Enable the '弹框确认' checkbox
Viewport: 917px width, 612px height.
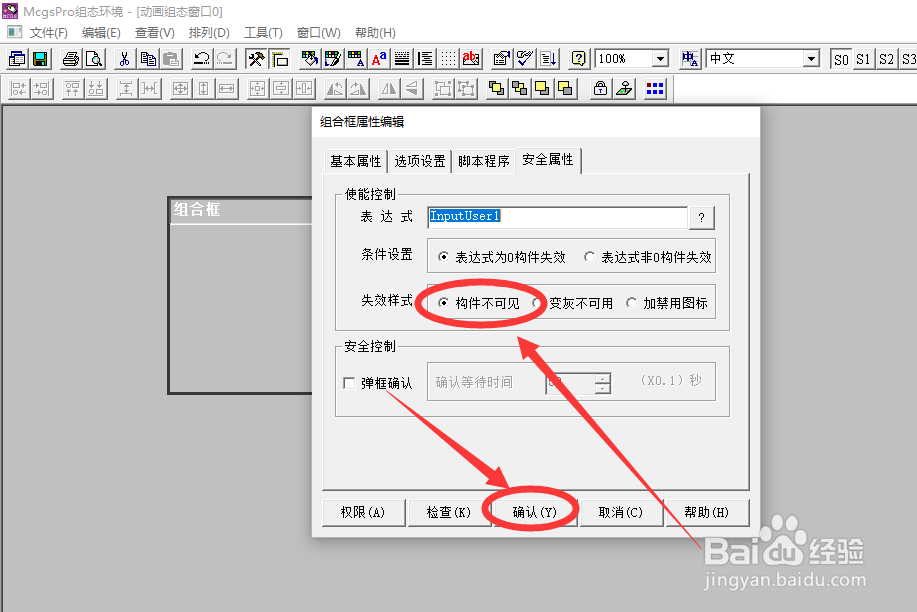pyautogui.click(x=349, y=383)
